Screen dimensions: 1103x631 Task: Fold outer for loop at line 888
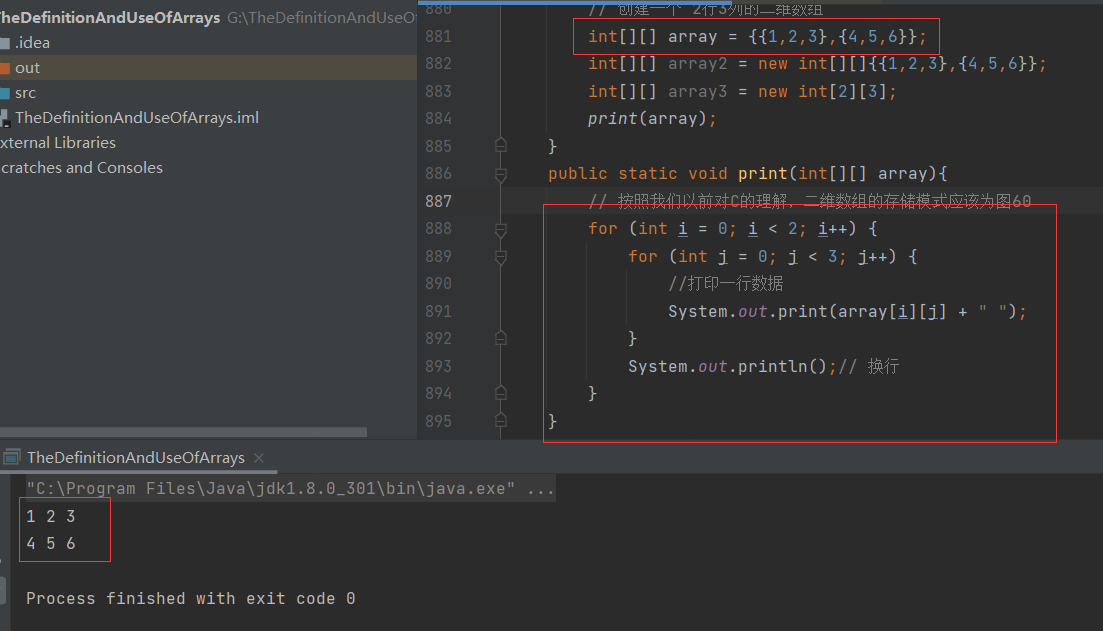tap(501, 229)
